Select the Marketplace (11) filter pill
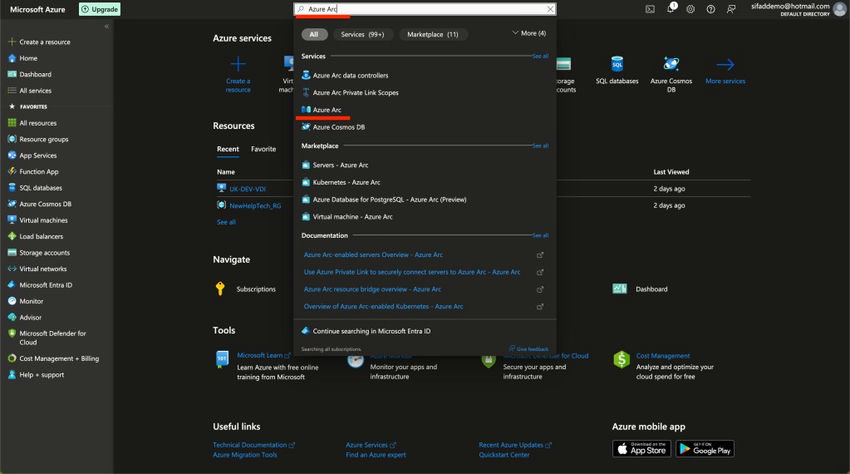This screenshot has height=474, width=850. (433, 34)
